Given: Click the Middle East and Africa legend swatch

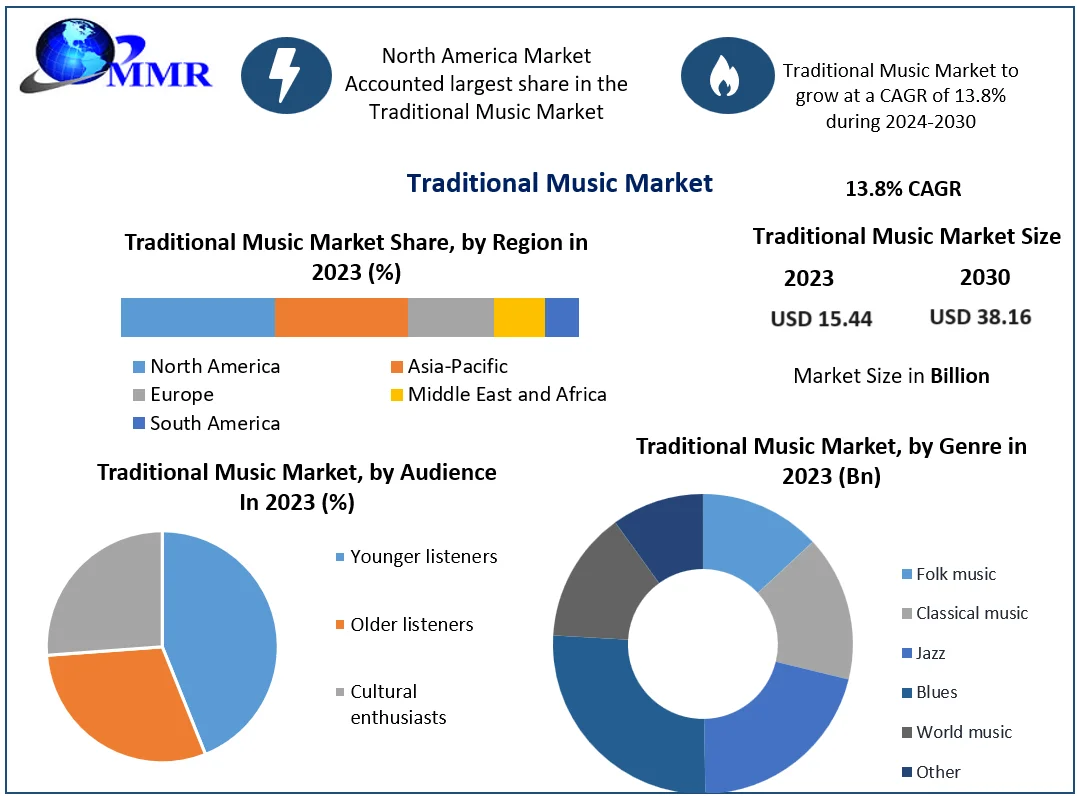Looking at the screenshot, I should [x=397, y=395].
